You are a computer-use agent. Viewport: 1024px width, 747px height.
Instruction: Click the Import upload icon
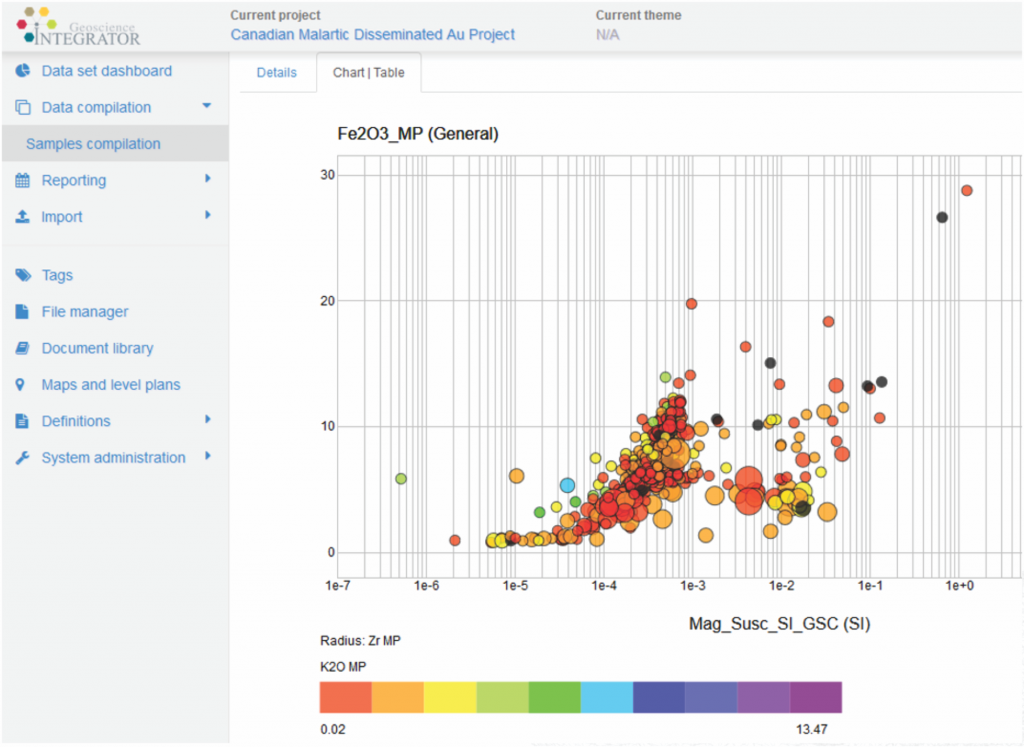point(20,216)
